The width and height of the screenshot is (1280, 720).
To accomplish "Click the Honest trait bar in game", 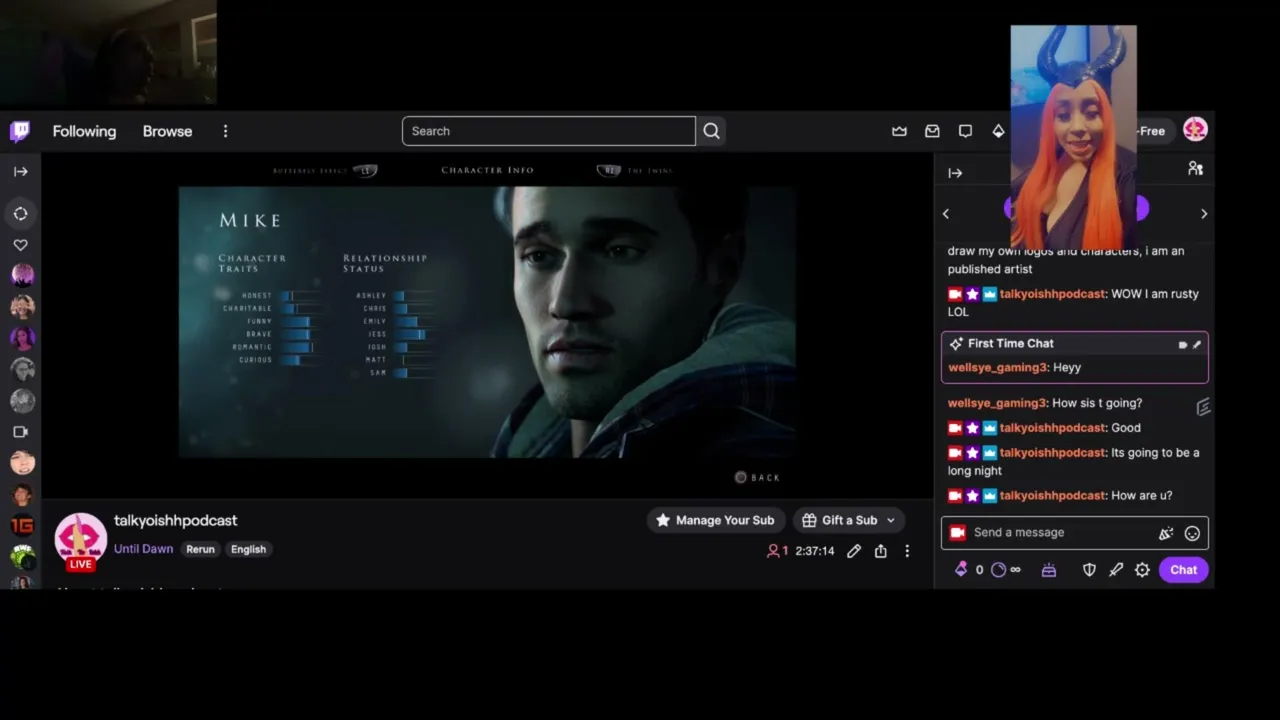I will tap(300, 296).
